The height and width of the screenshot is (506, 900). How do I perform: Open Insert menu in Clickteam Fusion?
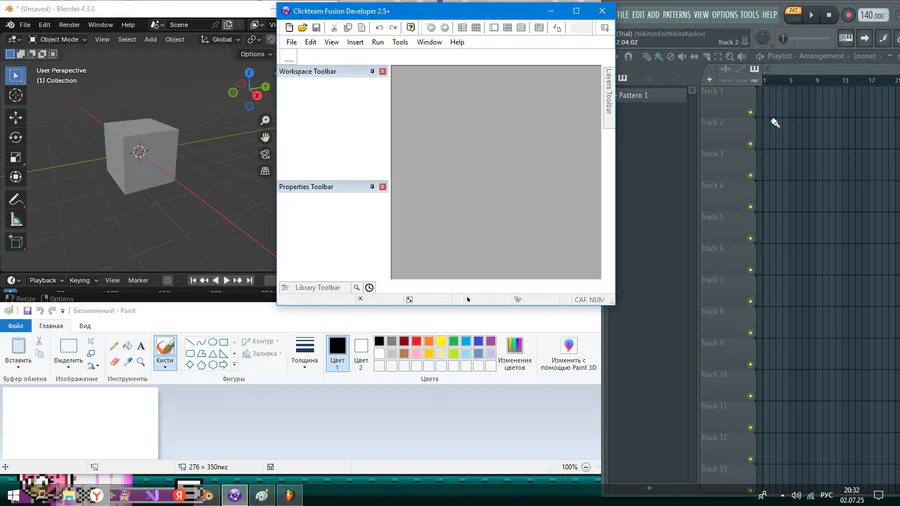(x=355, y=42)
